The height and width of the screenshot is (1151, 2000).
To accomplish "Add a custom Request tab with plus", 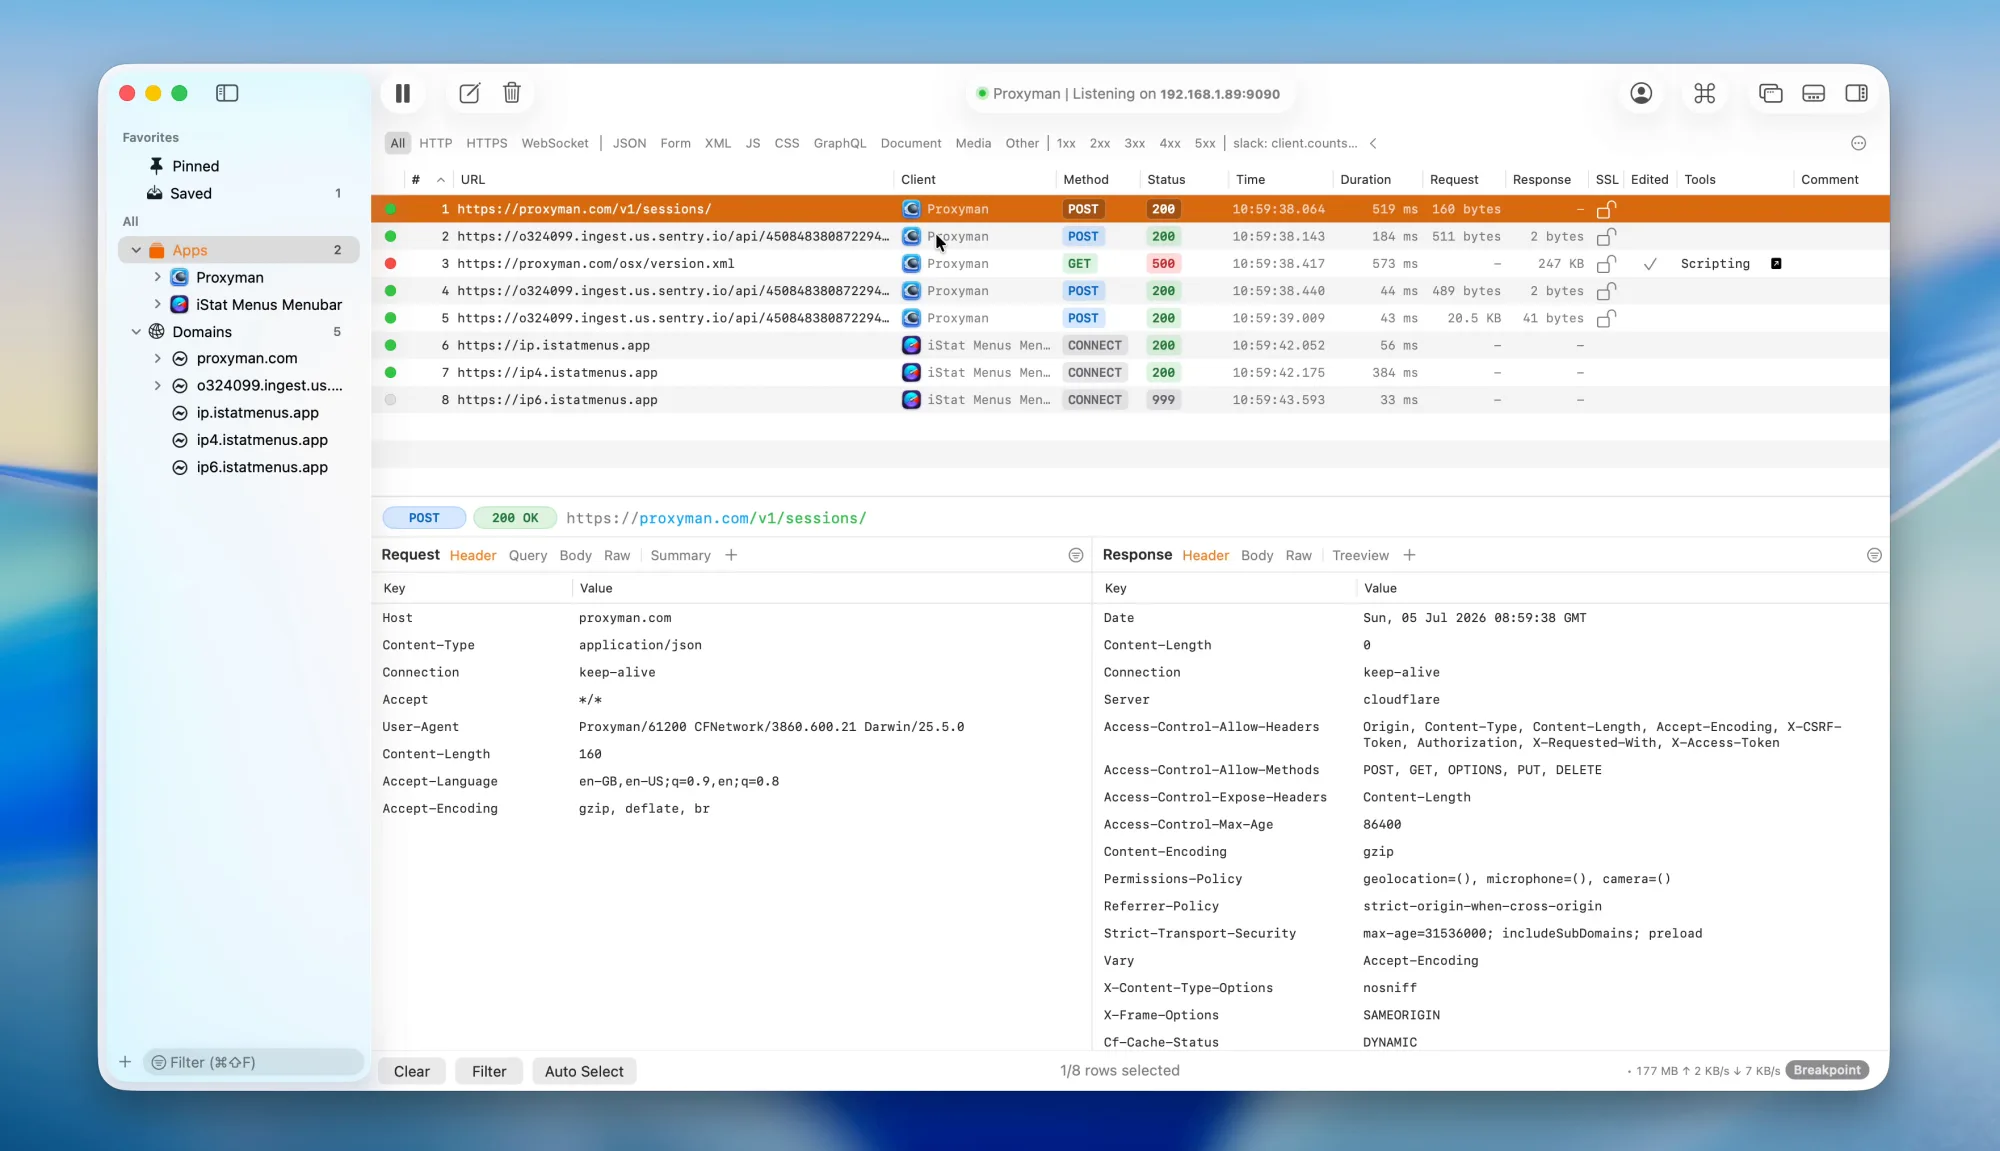I will 731,555.
